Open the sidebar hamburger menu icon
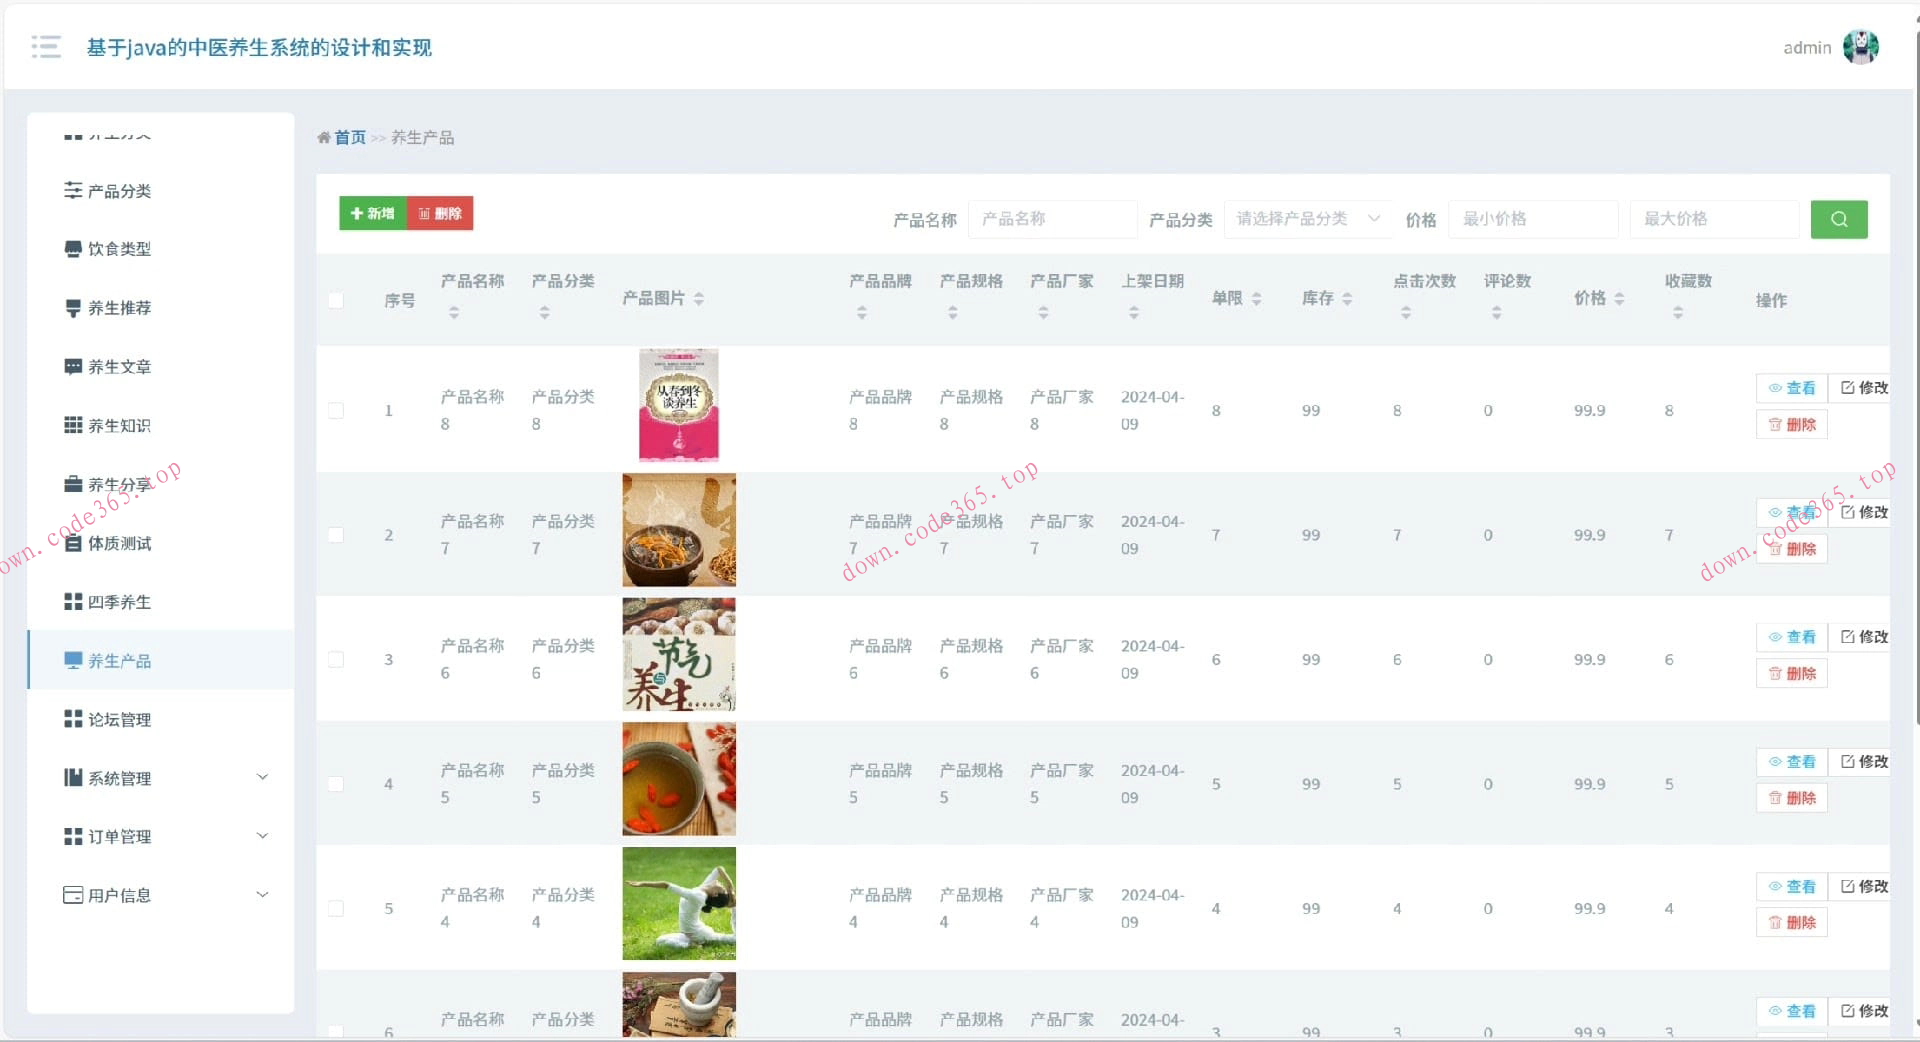The image size is (1920, 1042). [x=45, y=47]
